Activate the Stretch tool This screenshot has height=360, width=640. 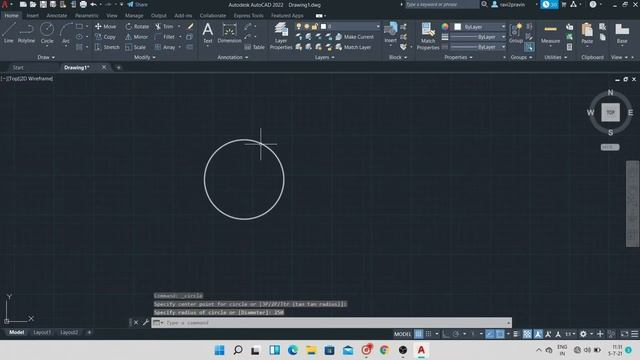coord(107,47)
